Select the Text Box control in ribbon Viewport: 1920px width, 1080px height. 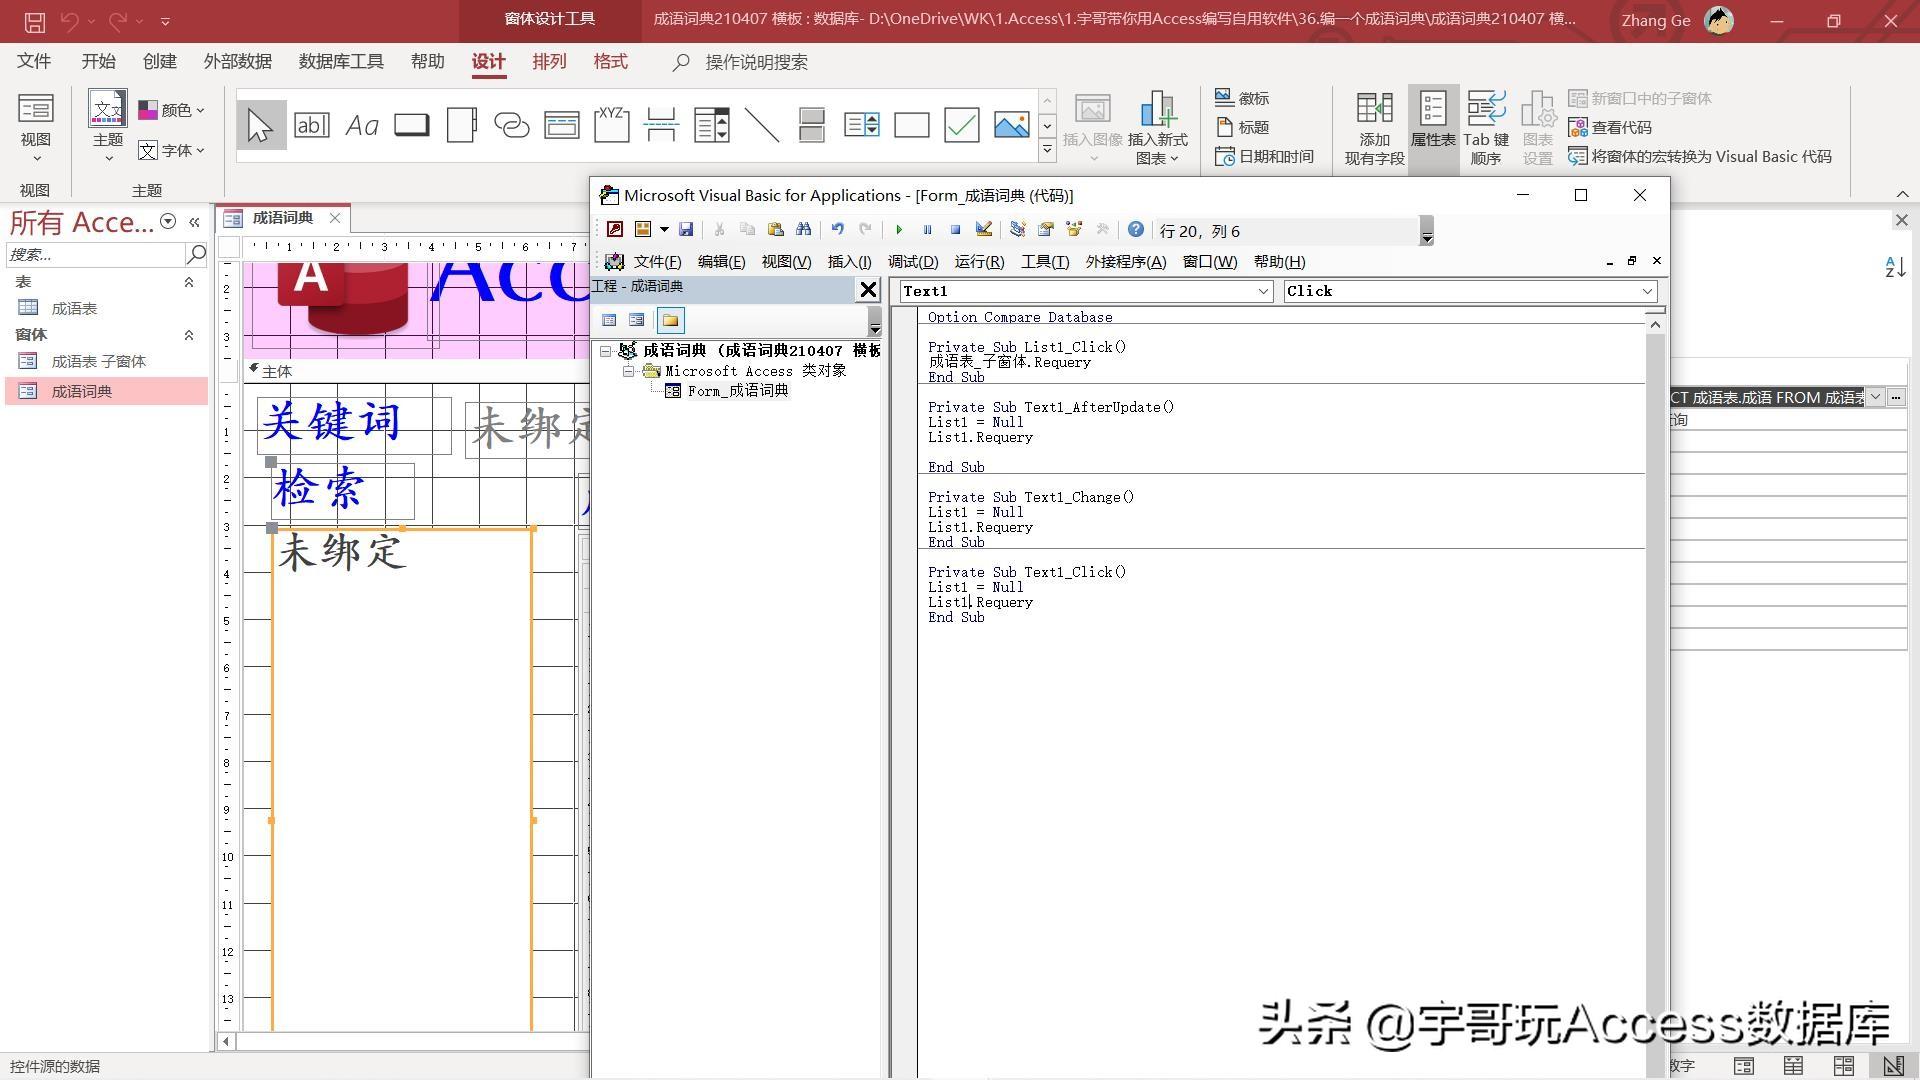click(x=311, y=125)
